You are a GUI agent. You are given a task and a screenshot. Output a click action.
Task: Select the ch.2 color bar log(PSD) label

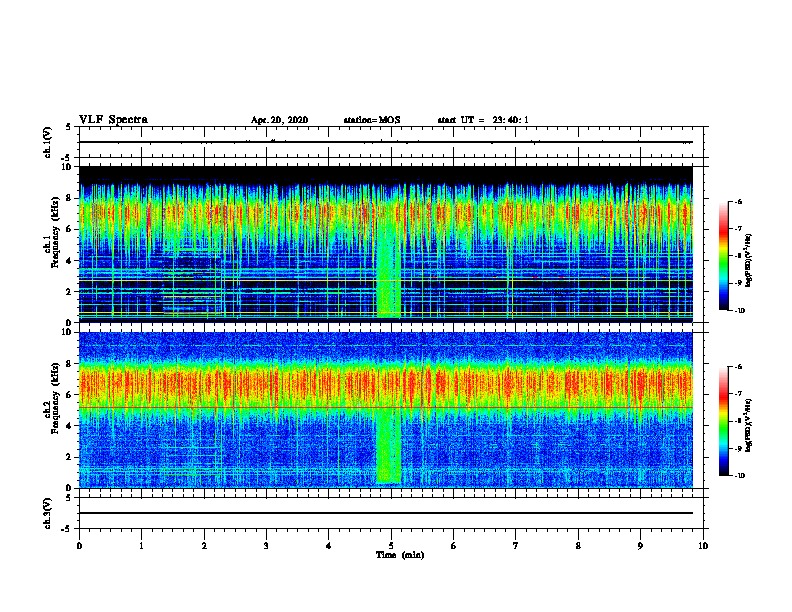(748, 425)
